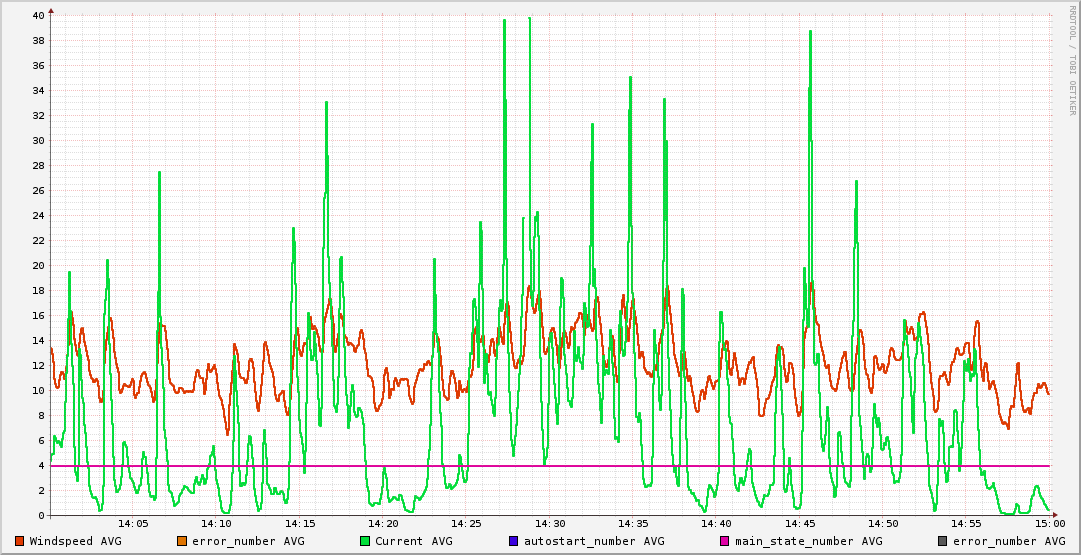Click the 40 value on y-axis

pyautogui.click(x=37, y=15)
